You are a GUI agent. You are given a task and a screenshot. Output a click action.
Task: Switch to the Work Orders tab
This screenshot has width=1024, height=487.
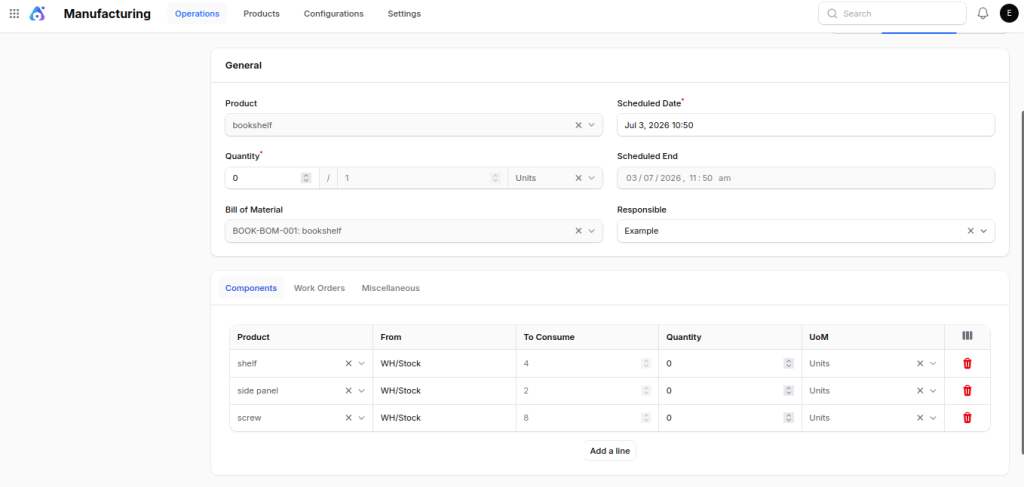pyautogui.click(x=319, y=288)
